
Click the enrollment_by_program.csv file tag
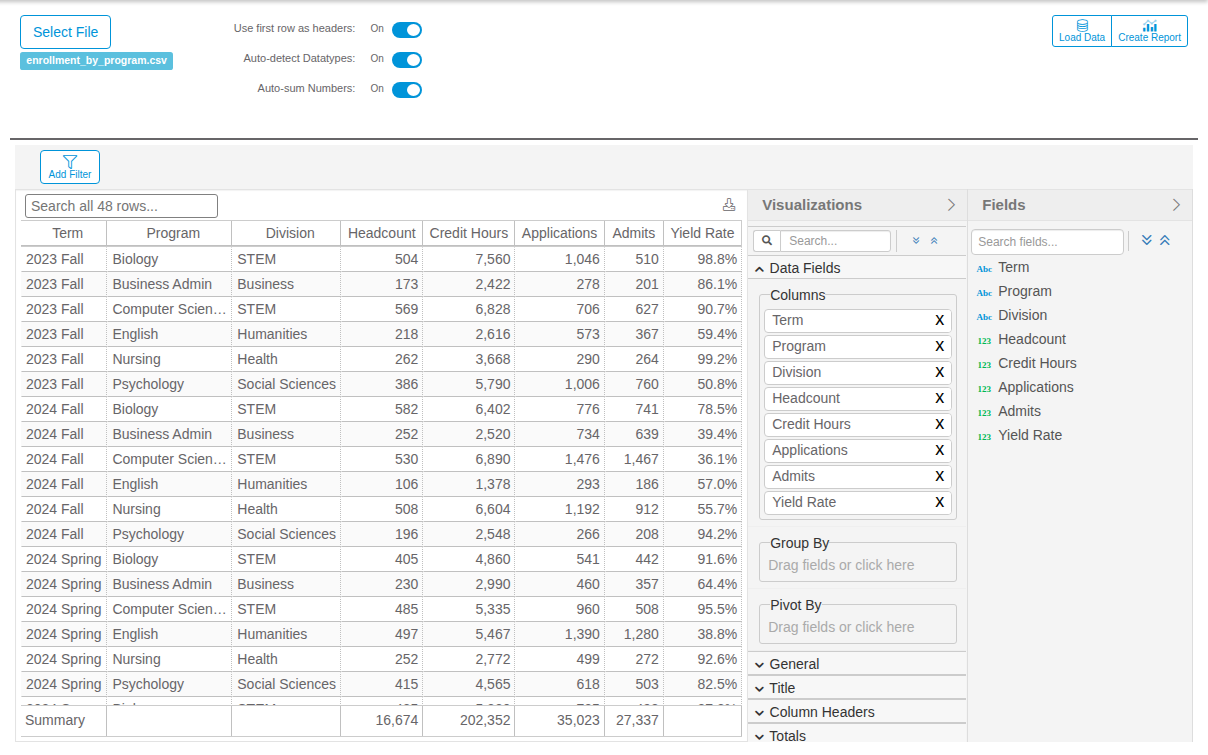click(97, 61)
